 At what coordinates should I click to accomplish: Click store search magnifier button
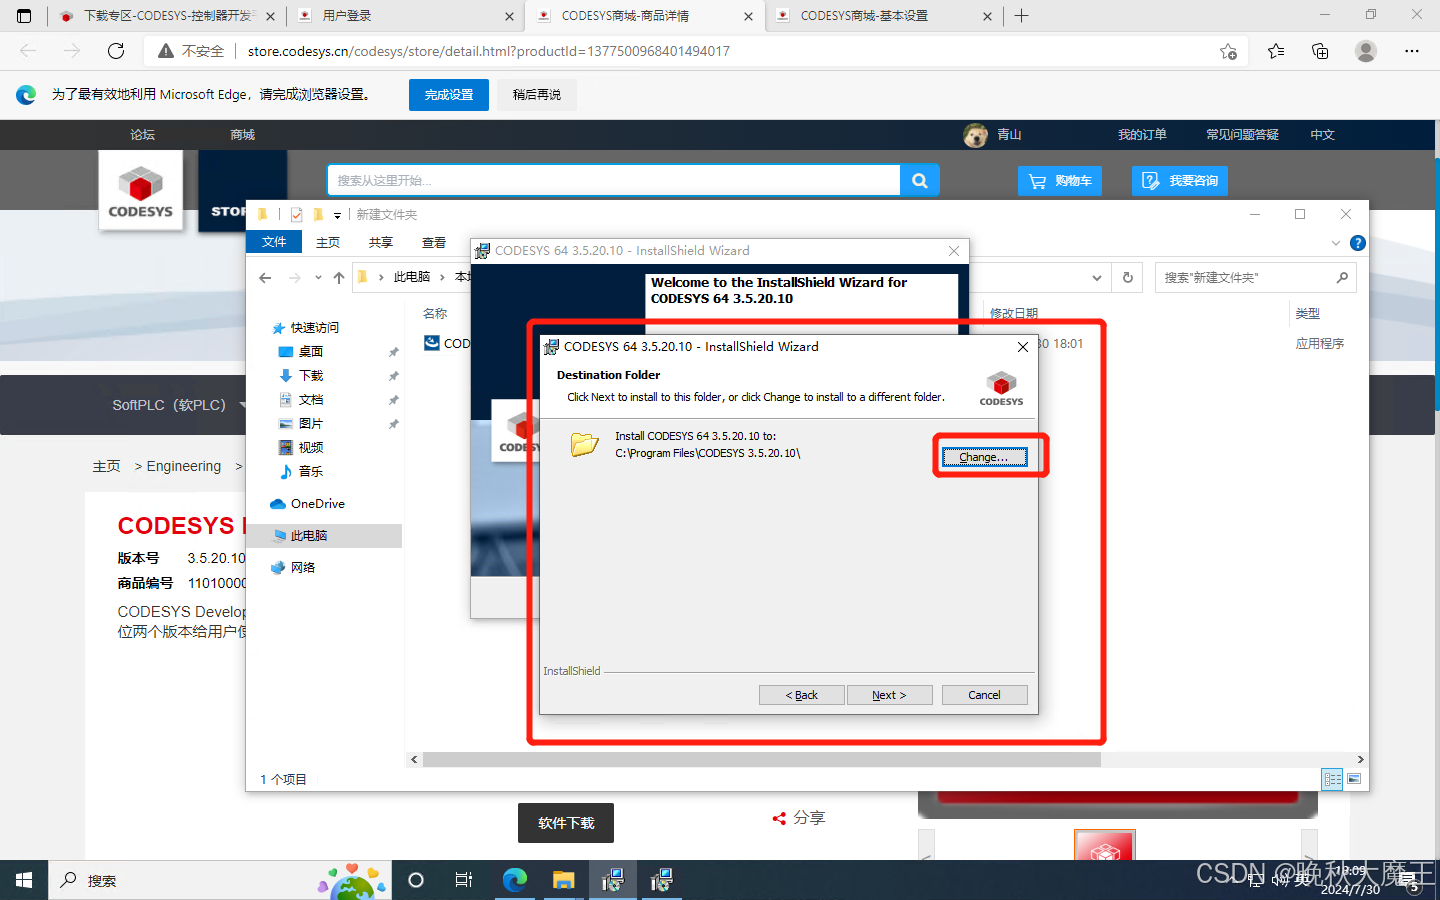920,181
